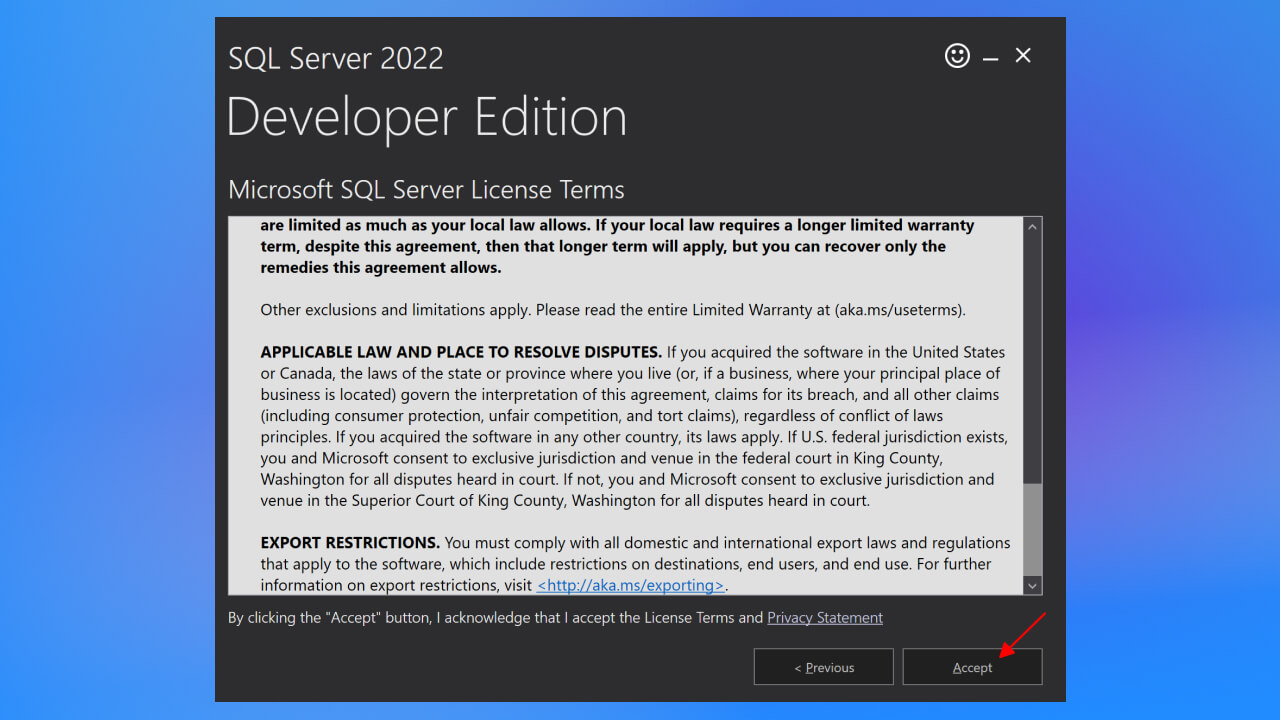The height and width of the screenshot is (720, 1280).
Task: Click "APPLICABLE LAW AND PLACE TO RESOLVE DISPUTES." heading
Action: pos(461,352)
